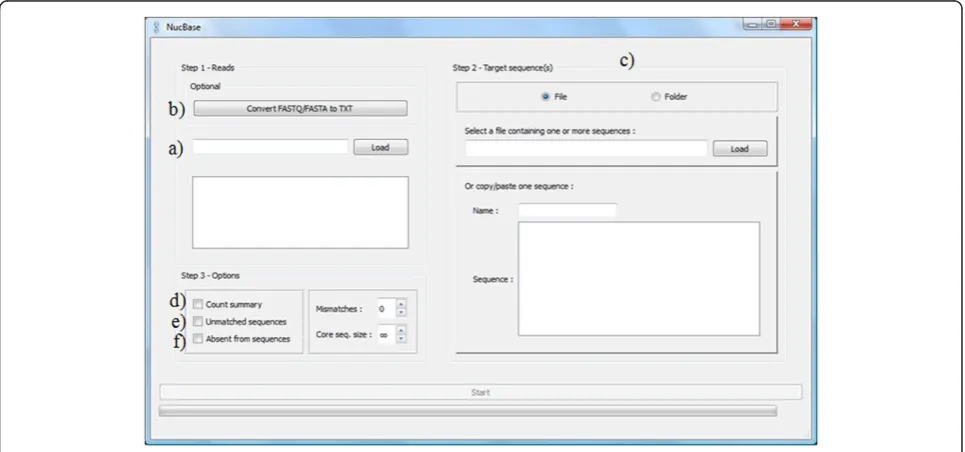Click the 'Step 3 - Options' label
Viewport: 965px width, 452px height.
(x=210, y=275)
